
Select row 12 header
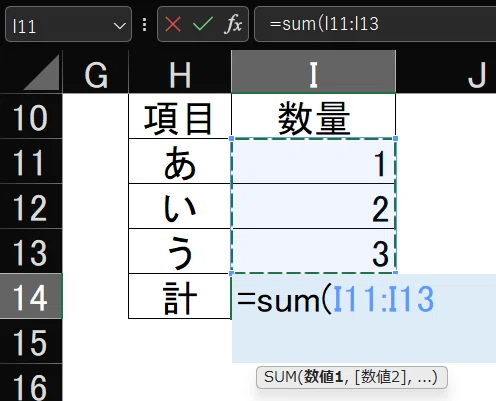coord(31,206)
